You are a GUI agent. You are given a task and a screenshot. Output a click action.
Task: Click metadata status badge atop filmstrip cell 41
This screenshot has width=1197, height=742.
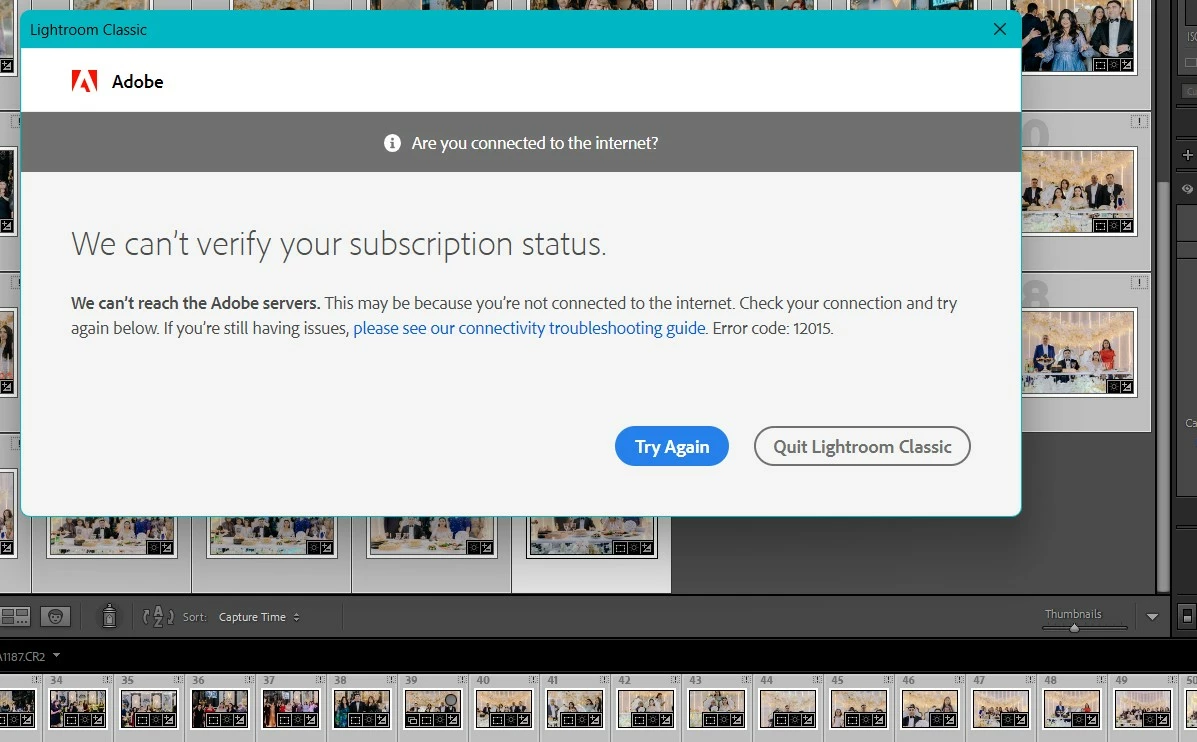(x=605, y=679)
